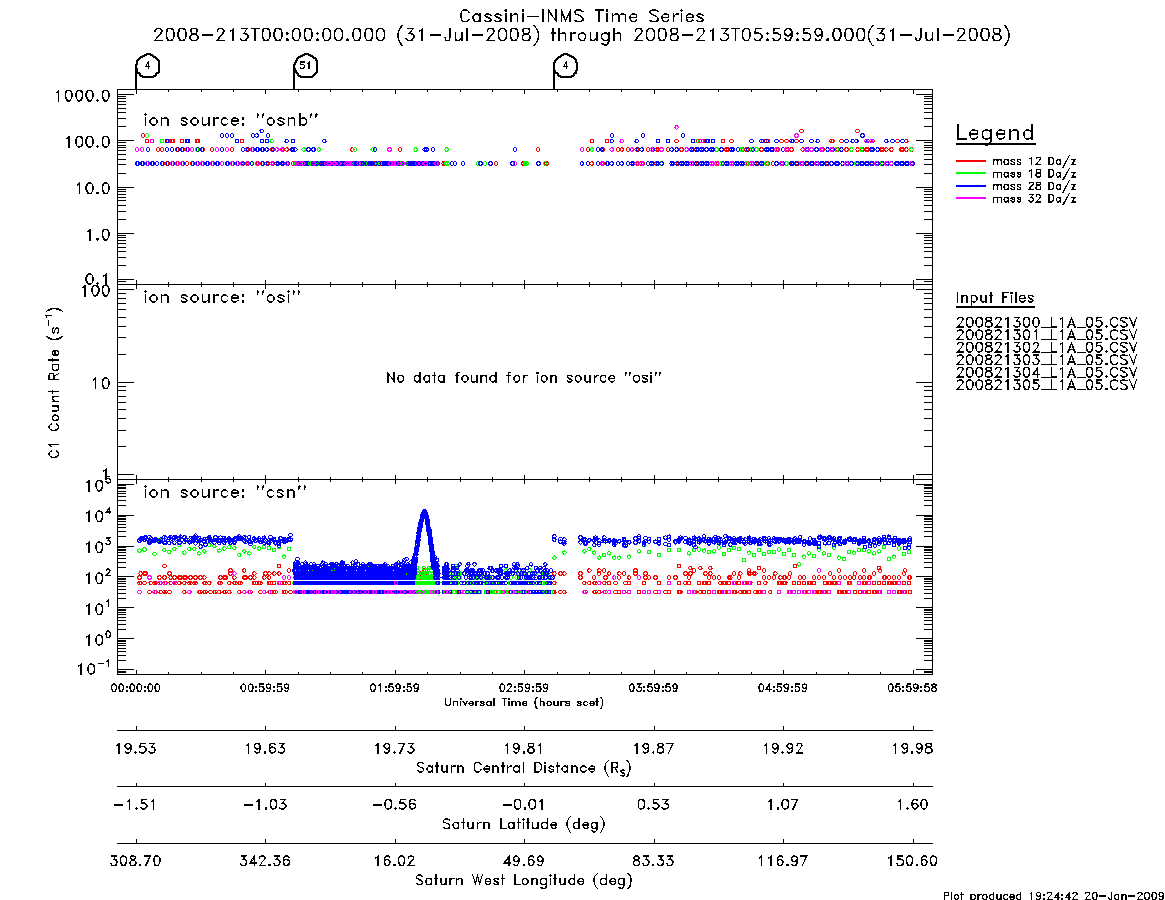Click the blue mass 28 Da/z legend line

tap(970, 187)
